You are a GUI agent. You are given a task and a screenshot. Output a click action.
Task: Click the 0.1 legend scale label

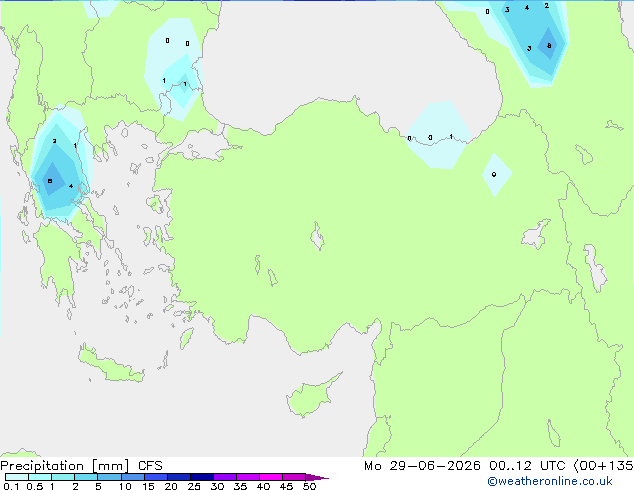11,486
